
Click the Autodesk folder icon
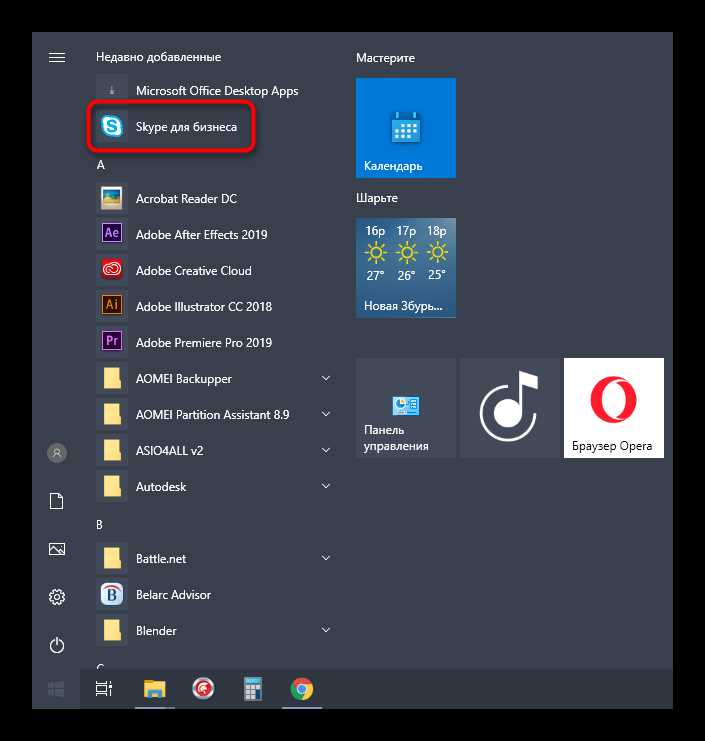pyautogui.click(x=112, y=486)
